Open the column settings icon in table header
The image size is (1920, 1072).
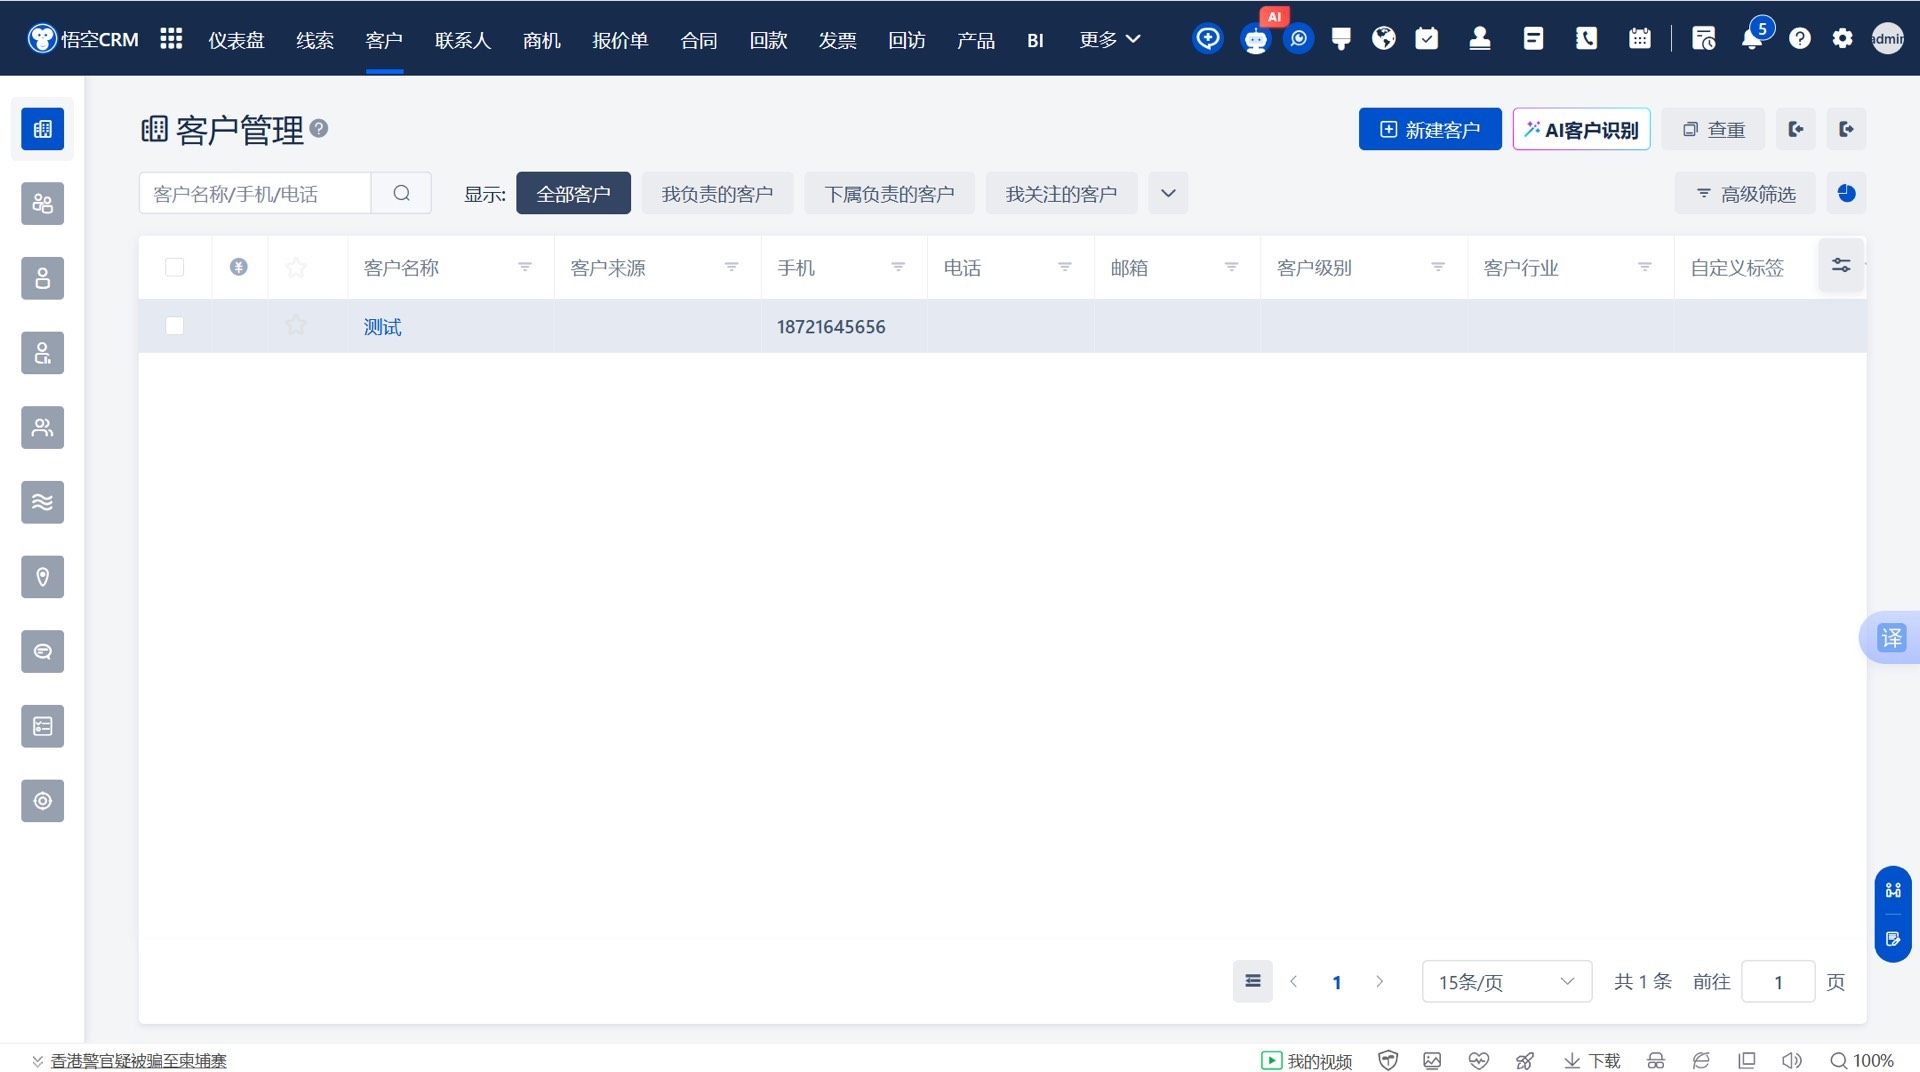[x=1840, y=266]
